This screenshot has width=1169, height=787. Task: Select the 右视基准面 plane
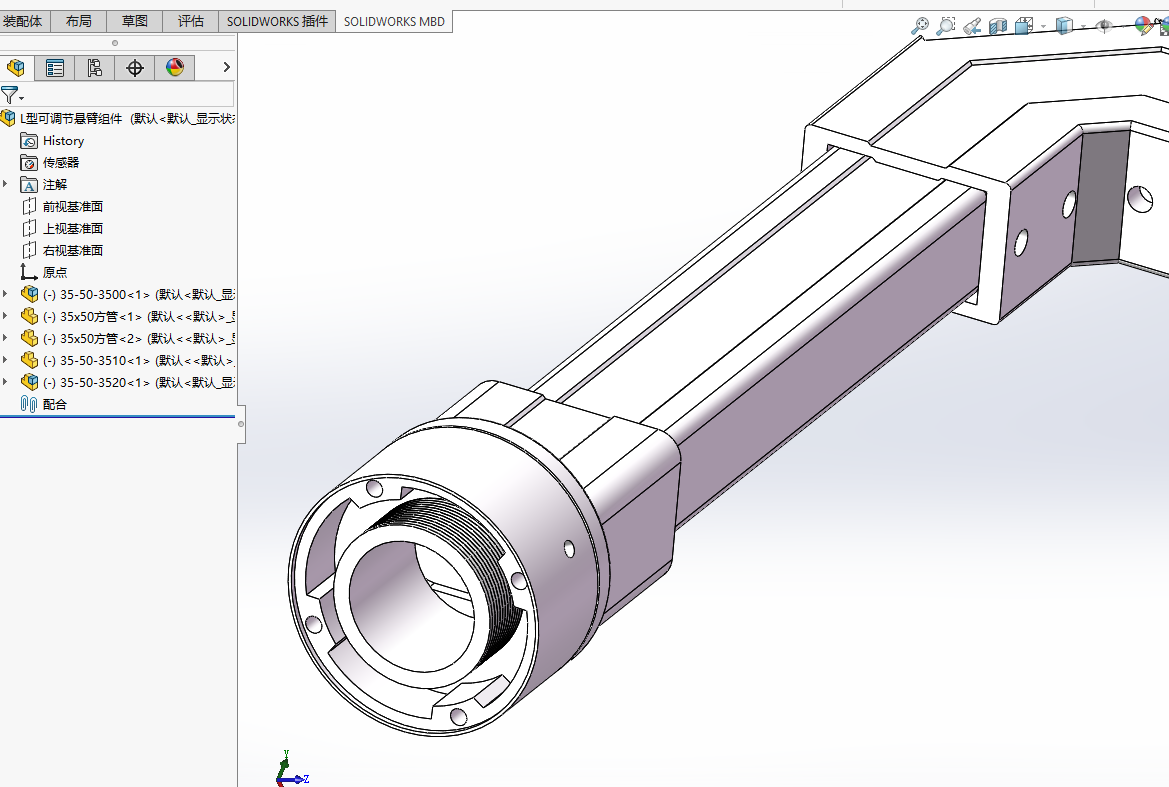pyautogui.click(x=62, y=250)
